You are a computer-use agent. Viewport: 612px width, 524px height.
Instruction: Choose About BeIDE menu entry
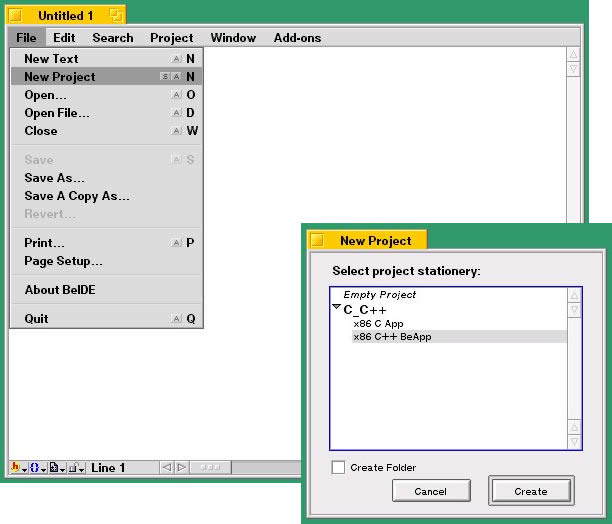[x=106, y=290]
